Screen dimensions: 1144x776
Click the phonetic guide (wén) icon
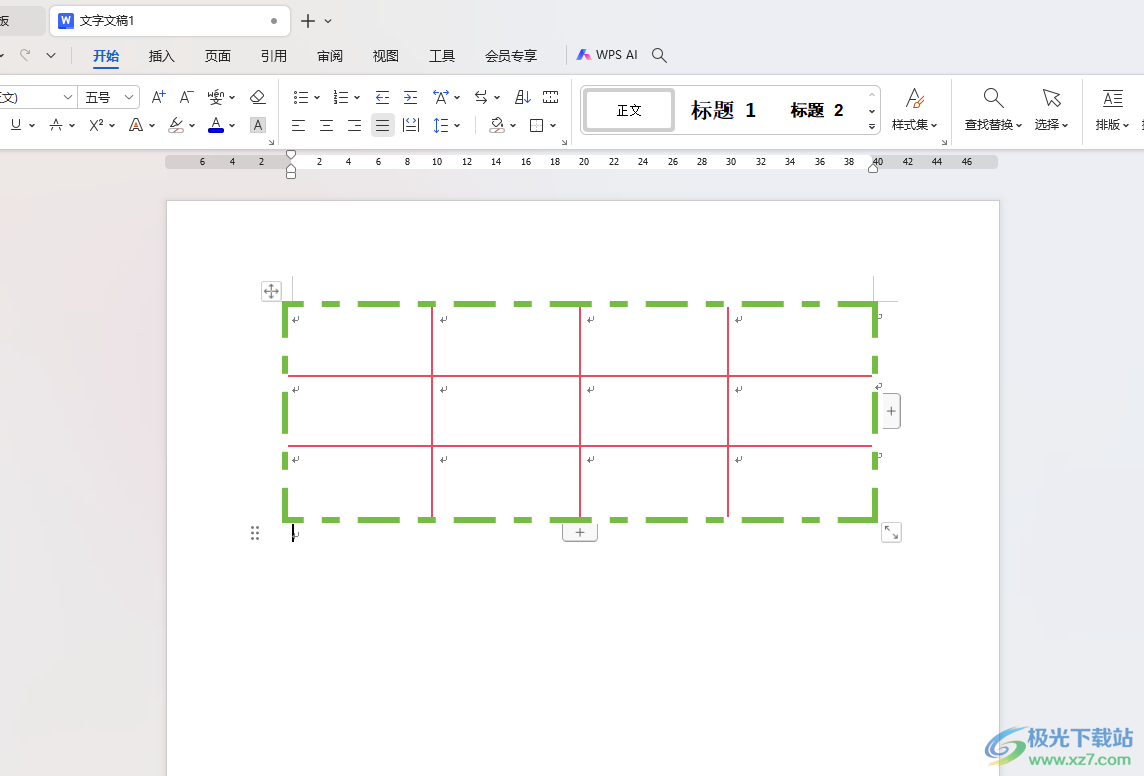216,97
